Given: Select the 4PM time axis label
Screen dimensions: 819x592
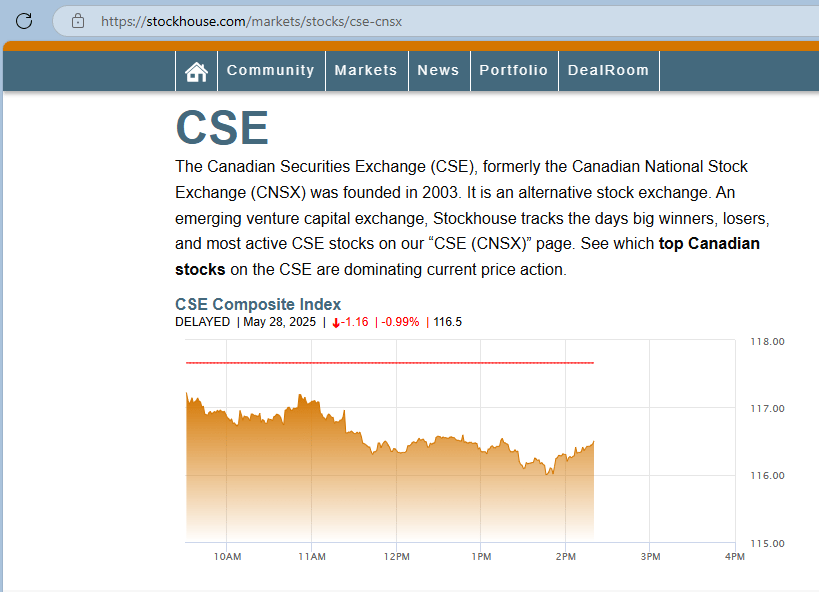Looking at the screenshot, I should (734, 556).
